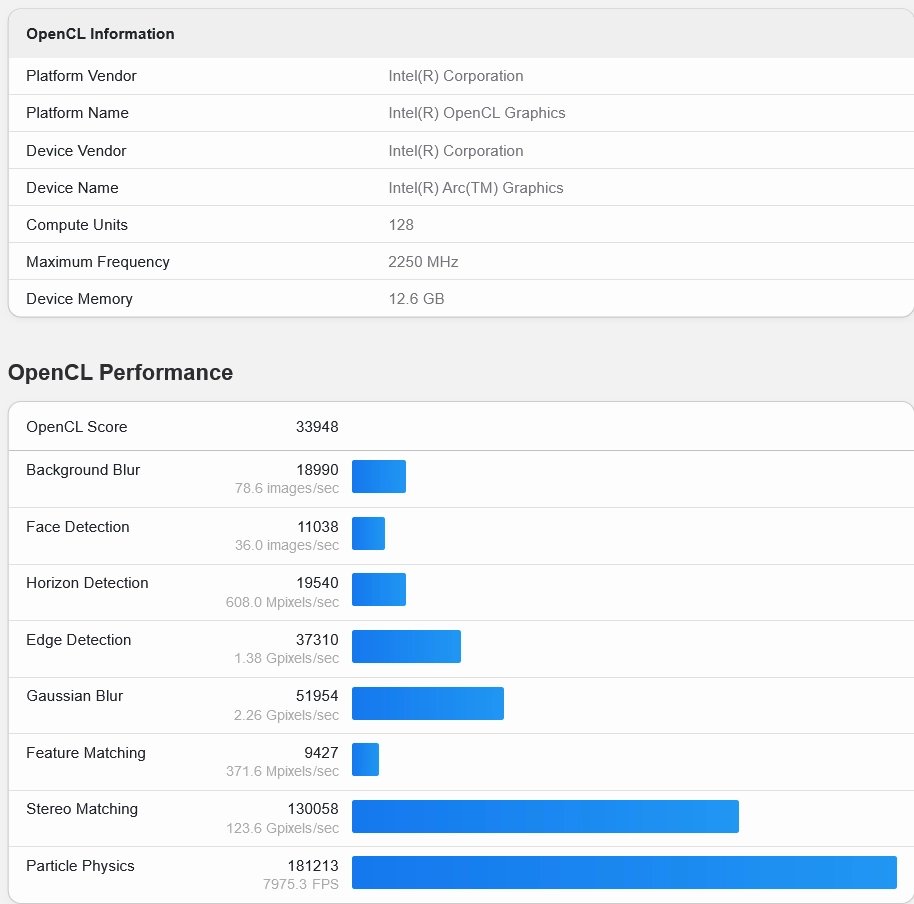The width and height of the screenshot is (914, 904).
Task: Click the Feature Matching score bar
Action: click(x=365, y=760)
